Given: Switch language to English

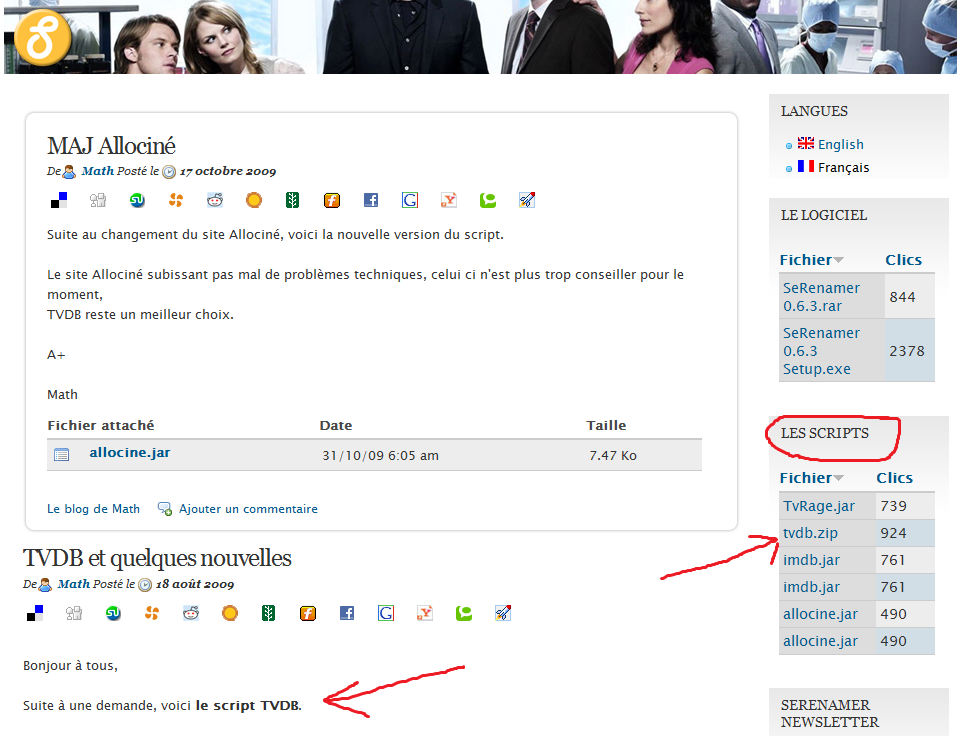Looking at the screenshot, I should [x=840, y=145].
